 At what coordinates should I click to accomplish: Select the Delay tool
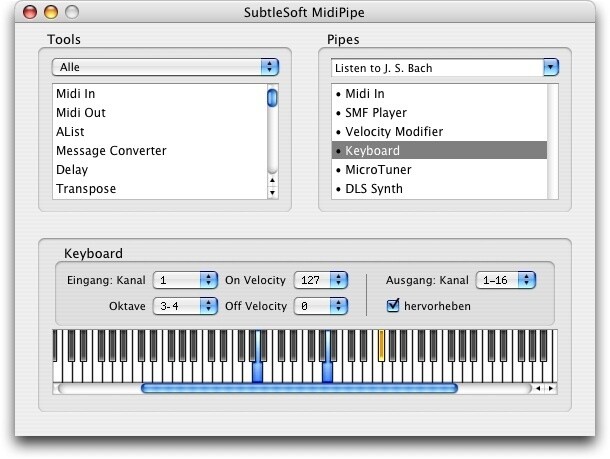[x=72, y=170]
